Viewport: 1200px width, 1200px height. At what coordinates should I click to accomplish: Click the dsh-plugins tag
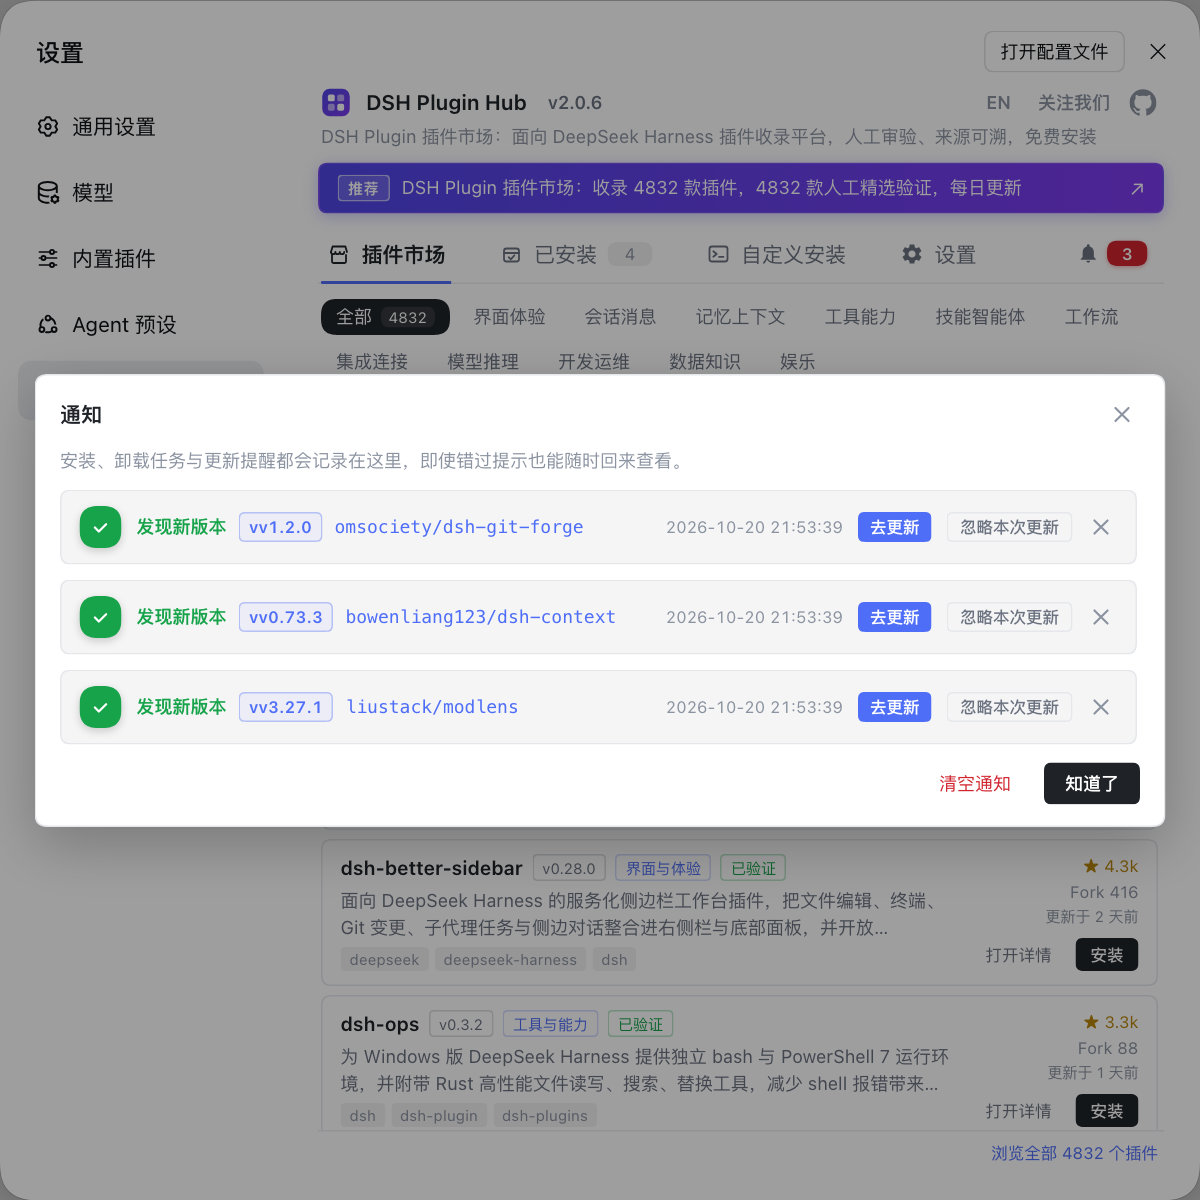point(545,1116)
